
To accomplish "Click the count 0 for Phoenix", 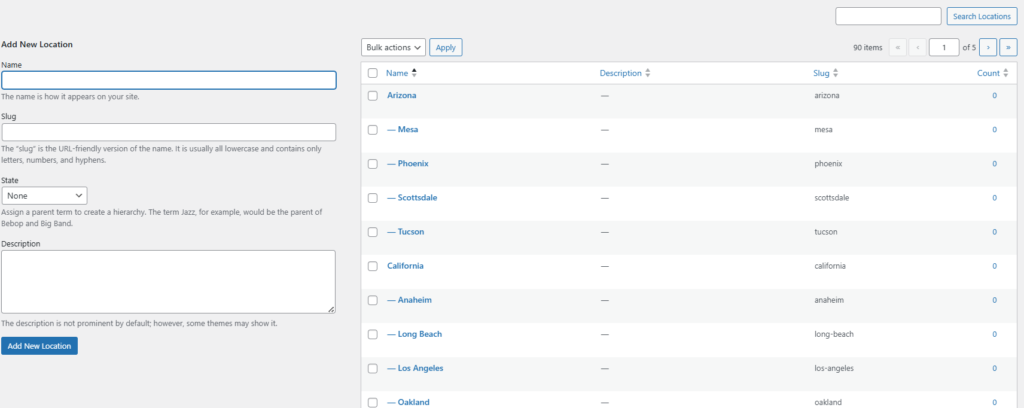I will (x=995, y=163).
